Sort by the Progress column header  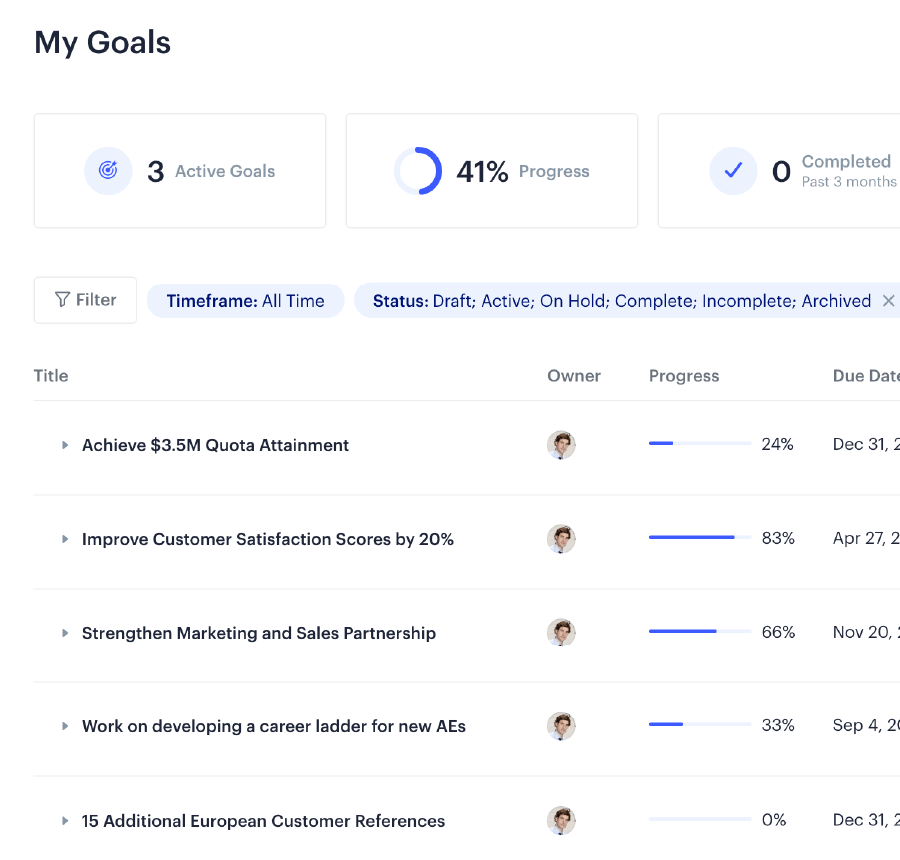(x=684, y=375)
